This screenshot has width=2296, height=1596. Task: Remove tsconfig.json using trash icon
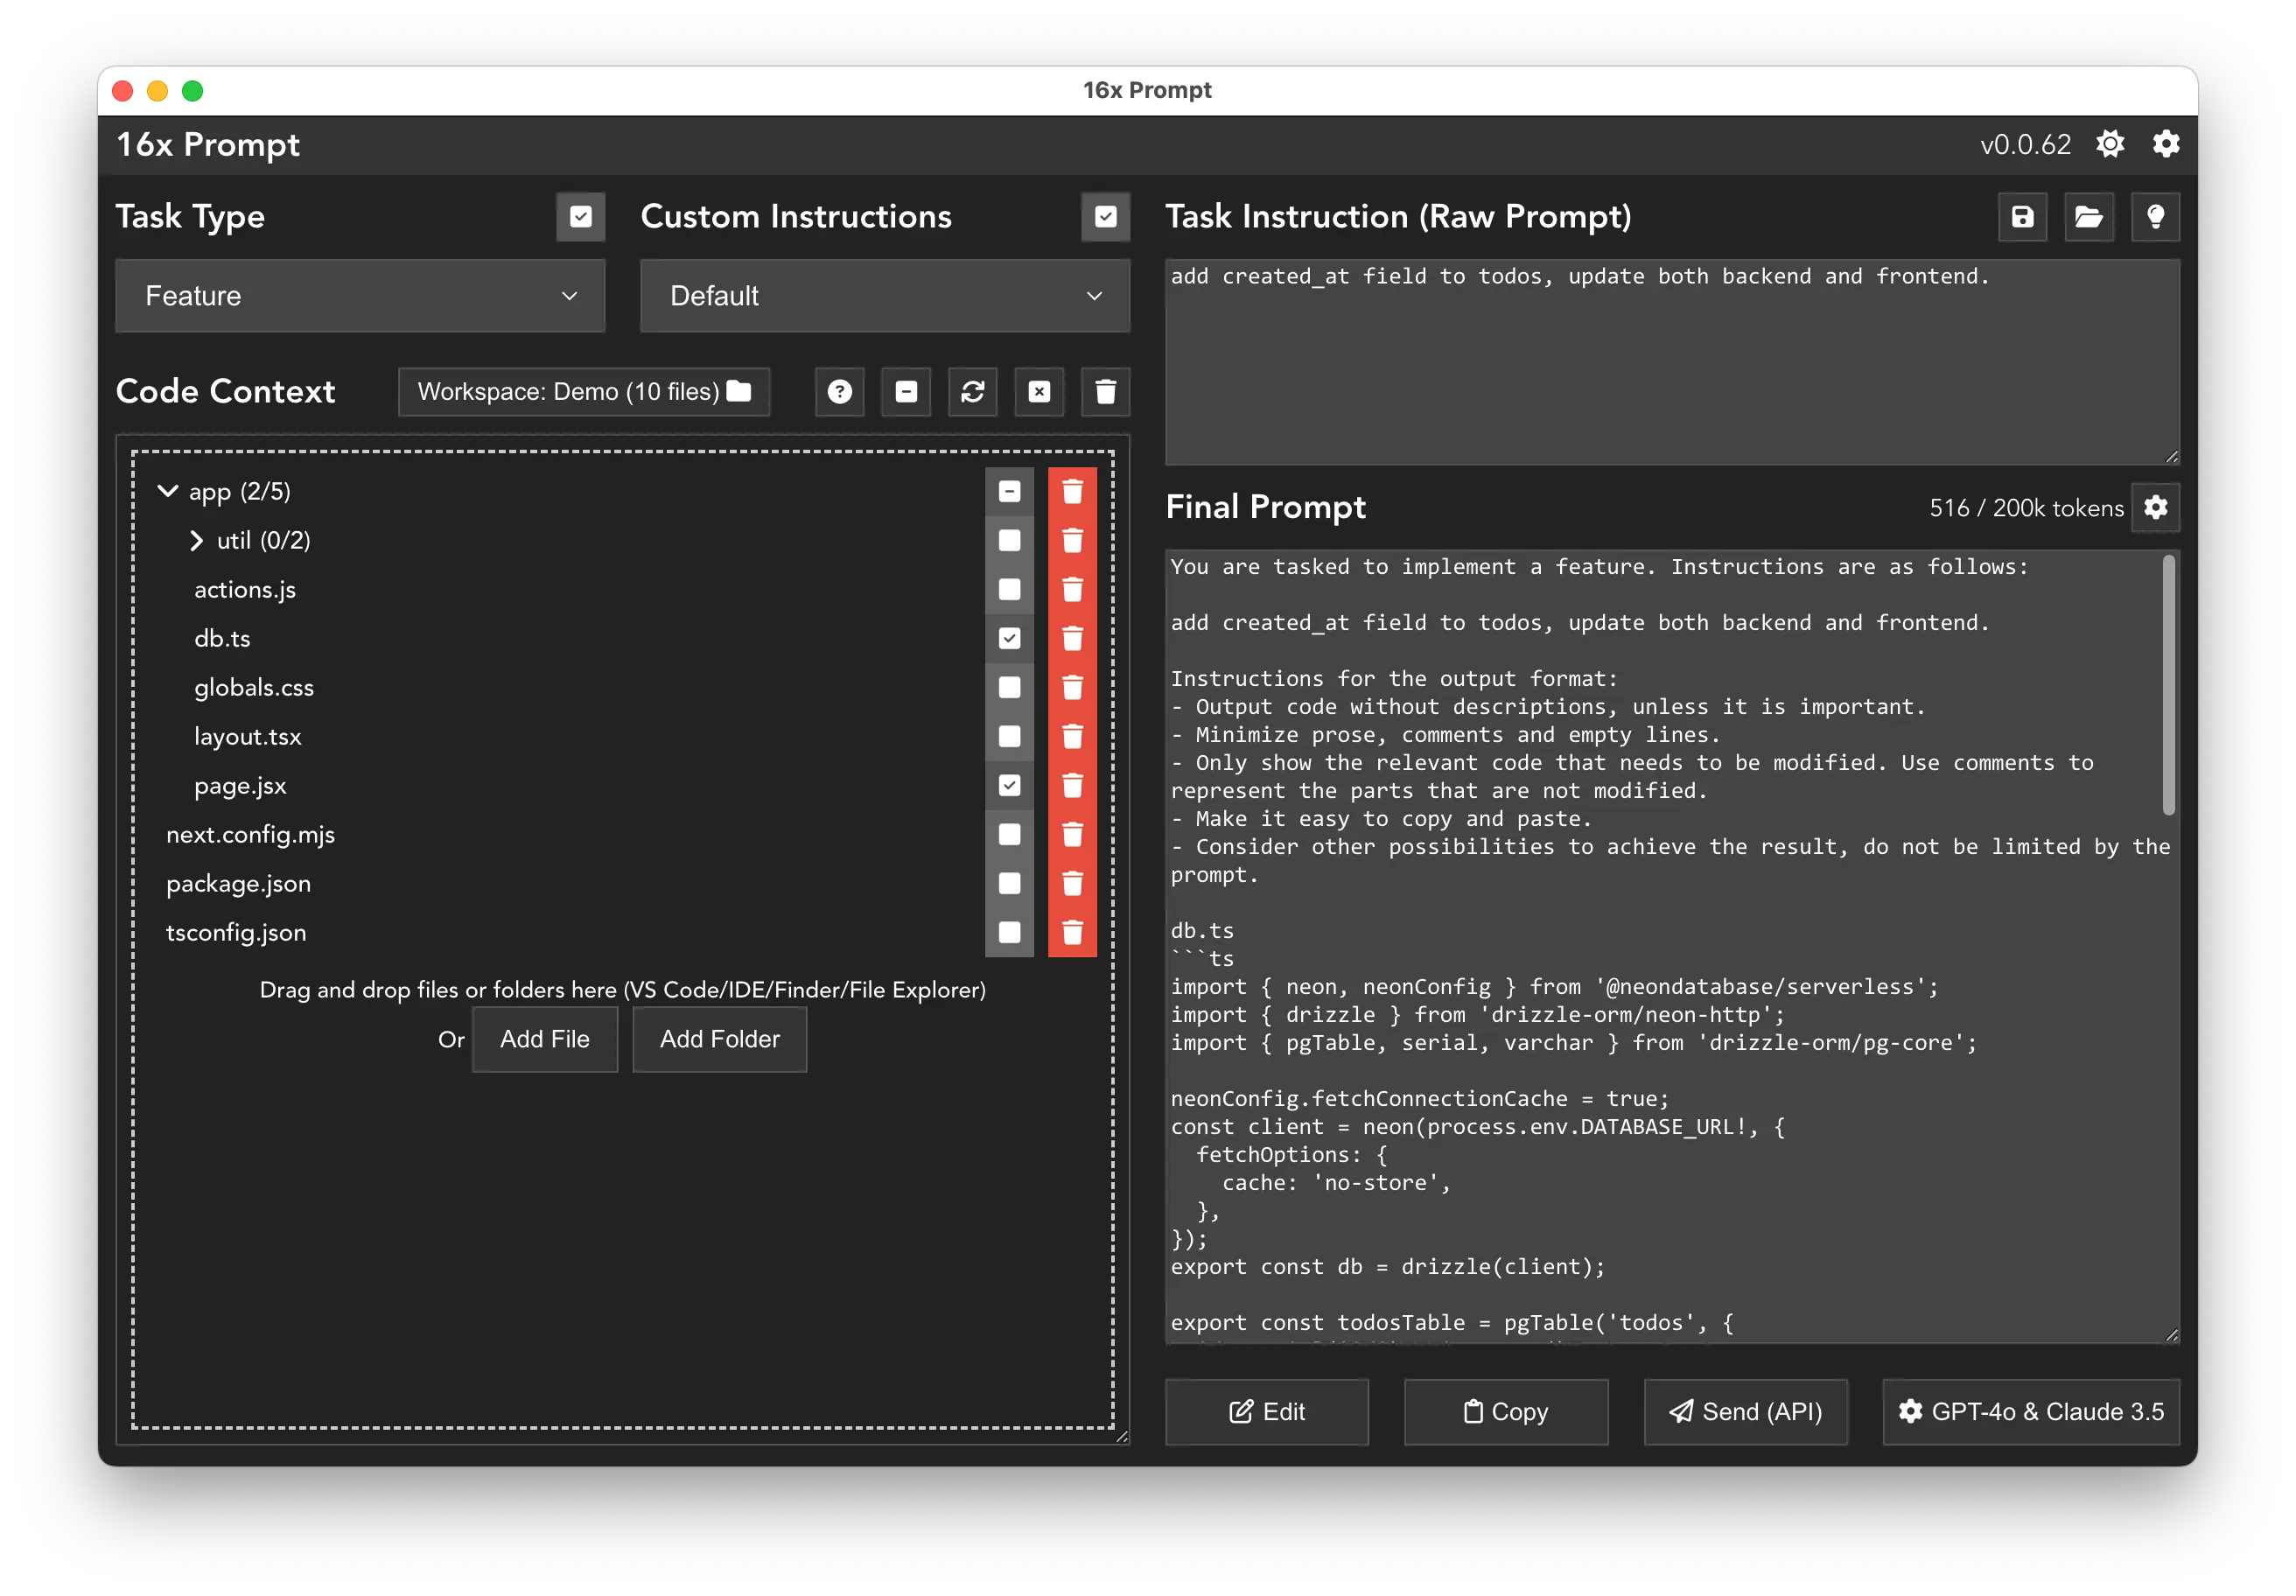[1072, 932]
